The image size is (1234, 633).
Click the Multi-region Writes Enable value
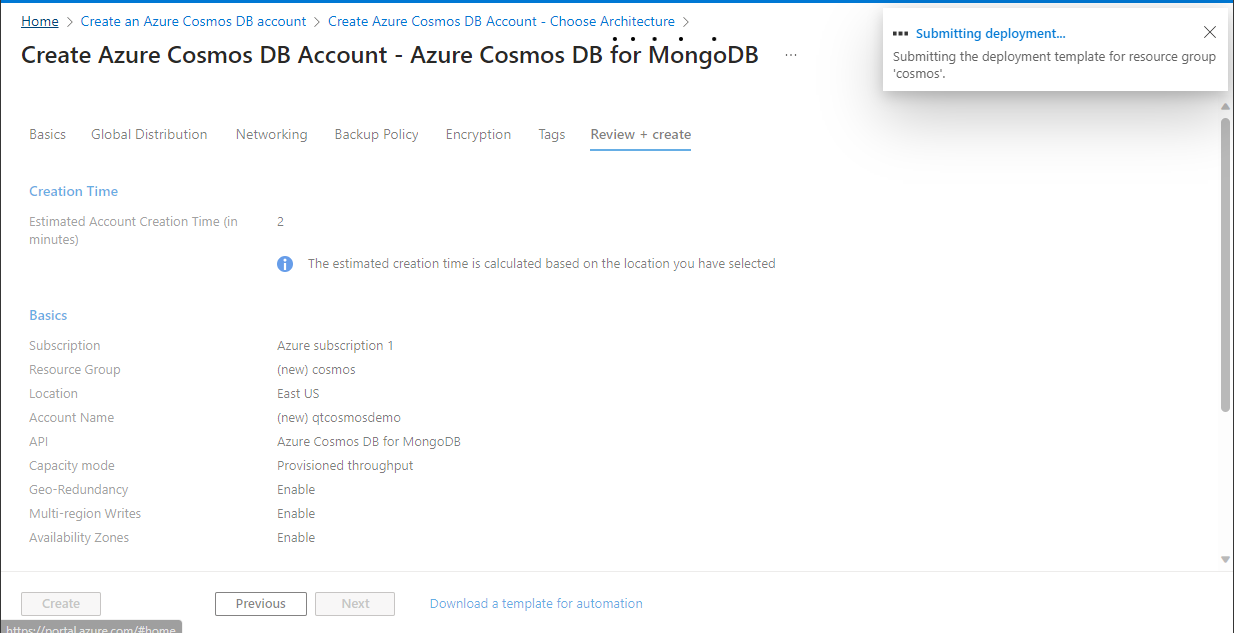pos(296,513)
